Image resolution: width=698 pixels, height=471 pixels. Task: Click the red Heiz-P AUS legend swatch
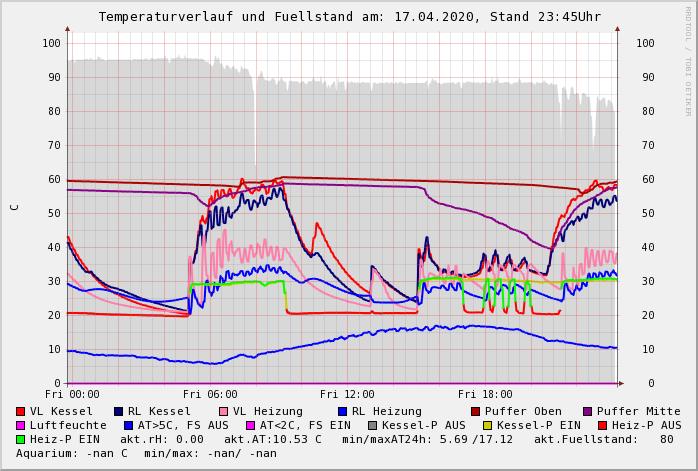pyautogui.click(x=602, y=425)
